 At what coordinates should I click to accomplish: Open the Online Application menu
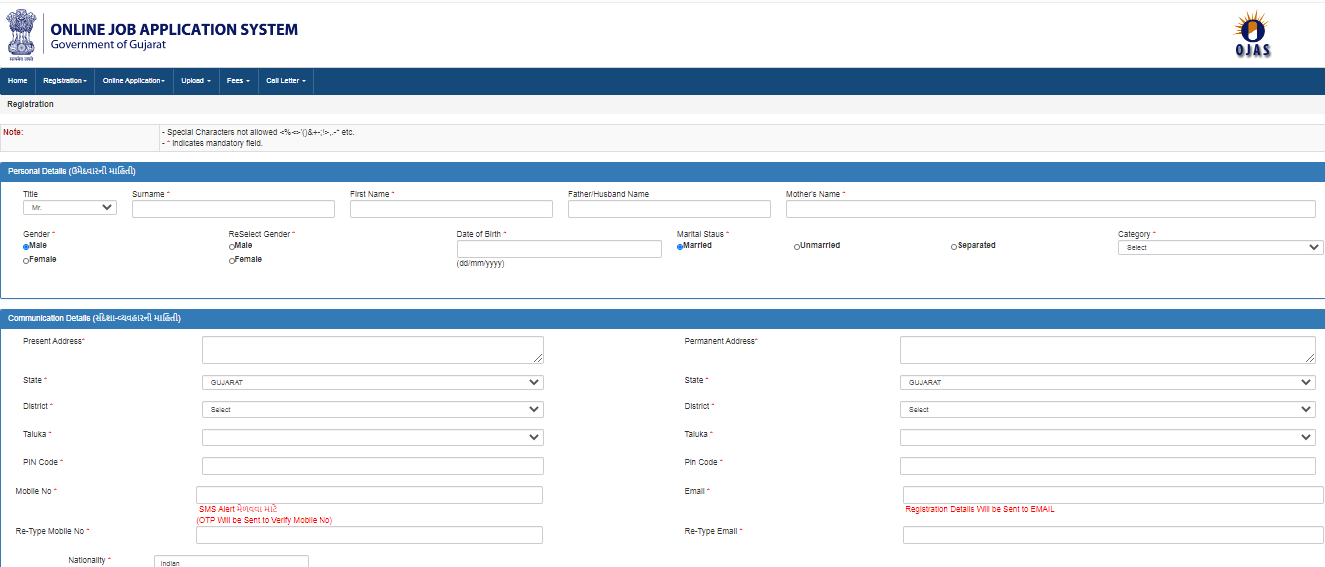pos(134,80)
